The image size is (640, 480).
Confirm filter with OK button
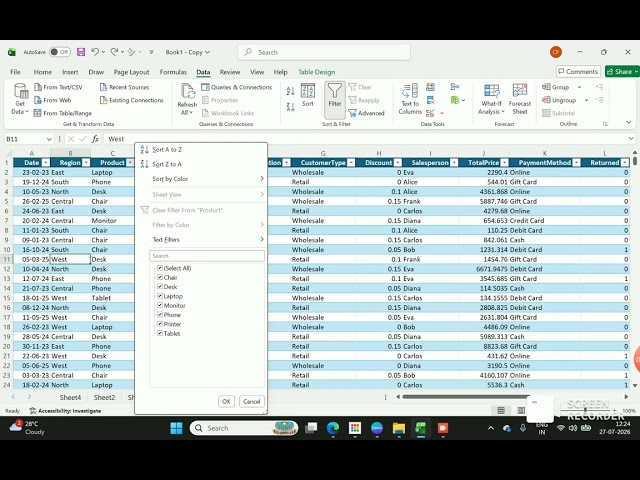point(226,402)
